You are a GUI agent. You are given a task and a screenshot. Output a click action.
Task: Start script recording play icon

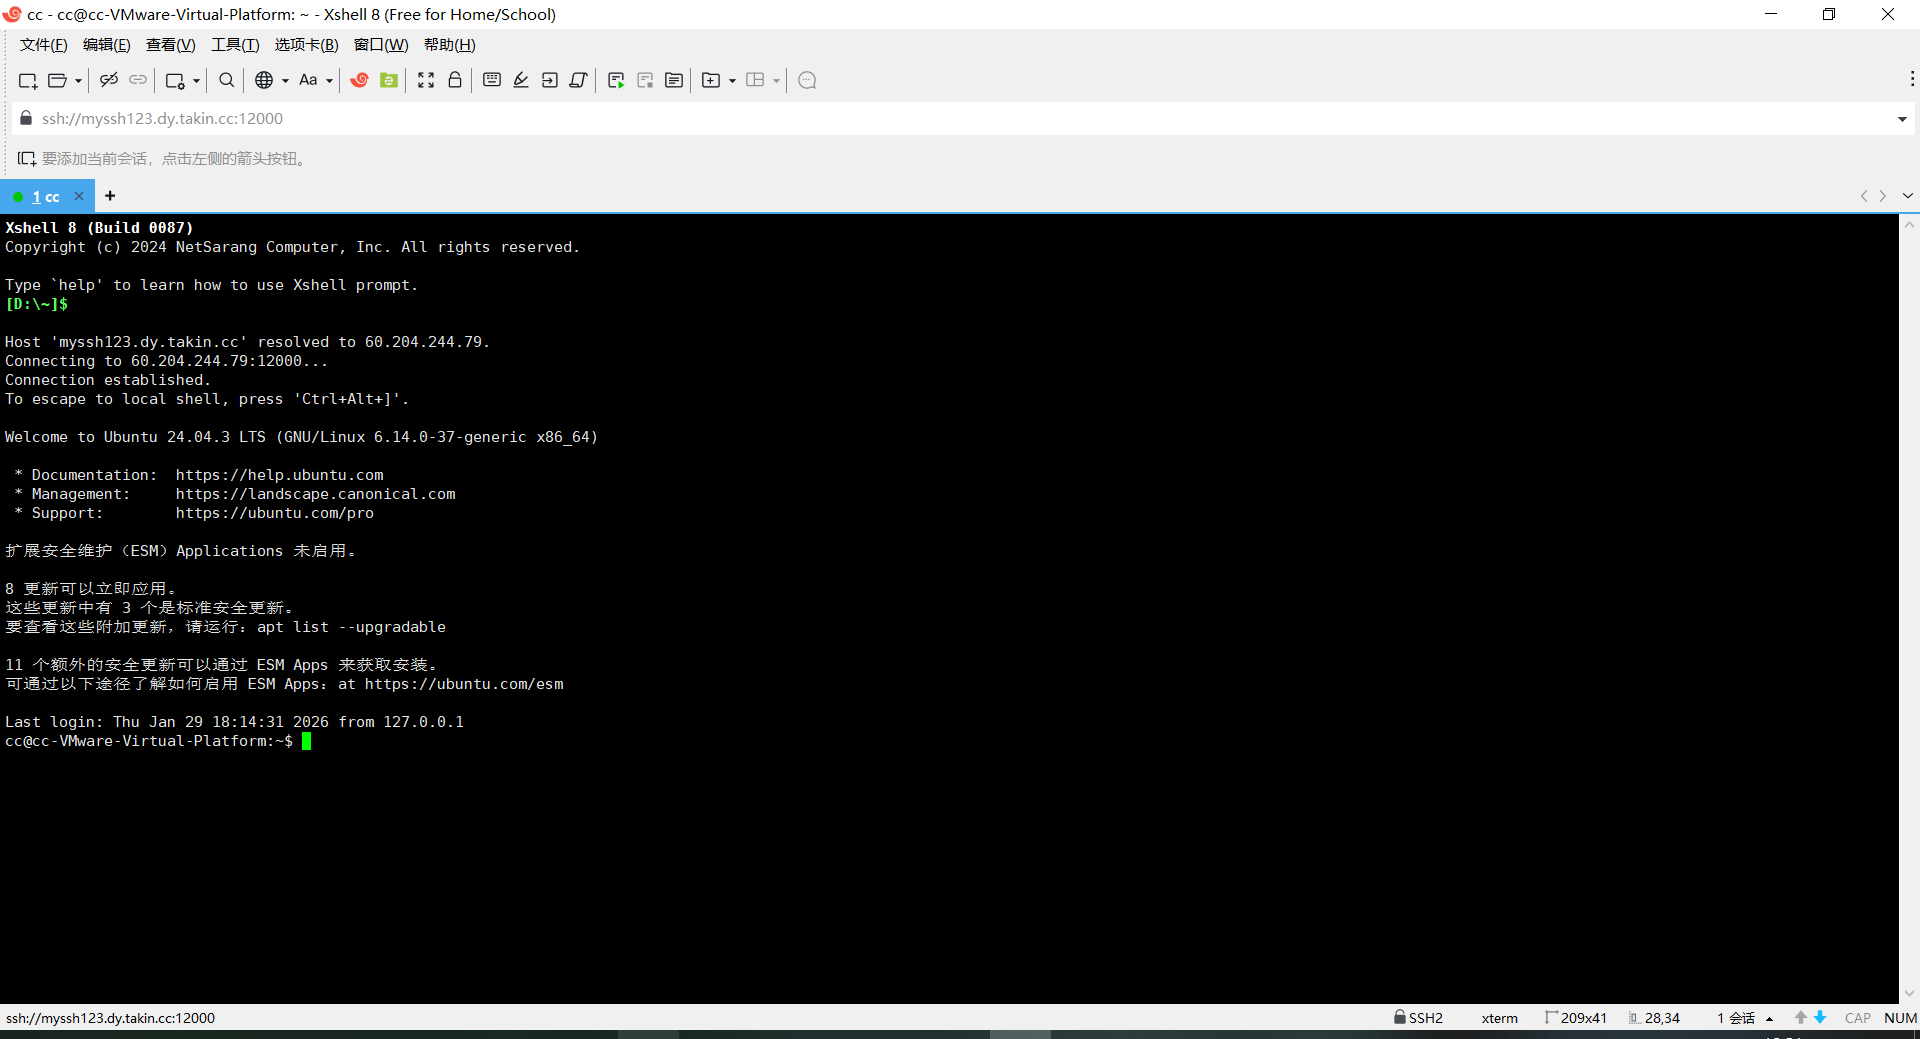pyautogui.click(x=616, y=80)
